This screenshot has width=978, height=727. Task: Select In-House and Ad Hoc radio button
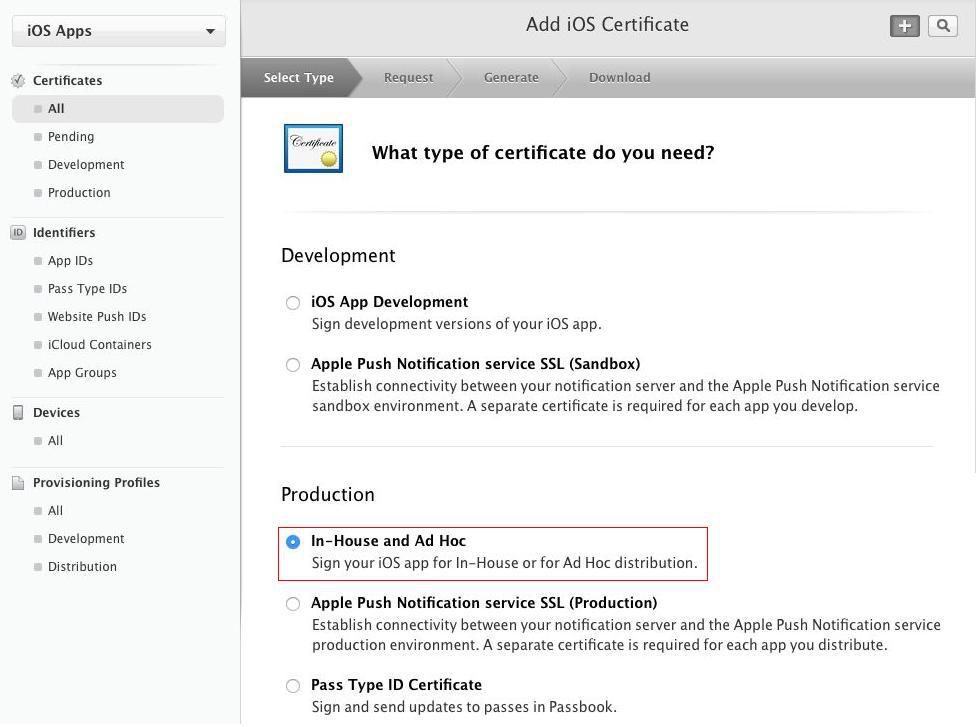point(293,542)
